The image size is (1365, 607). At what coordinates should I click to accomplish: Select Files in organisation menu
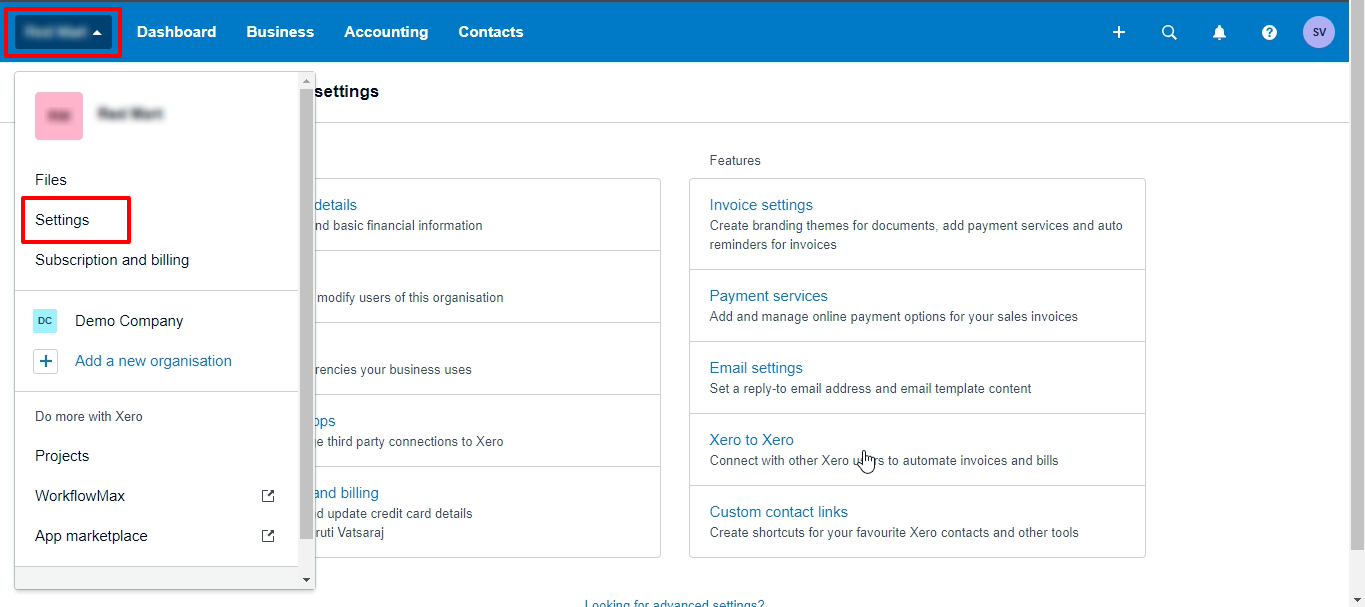tap(51, 180)
